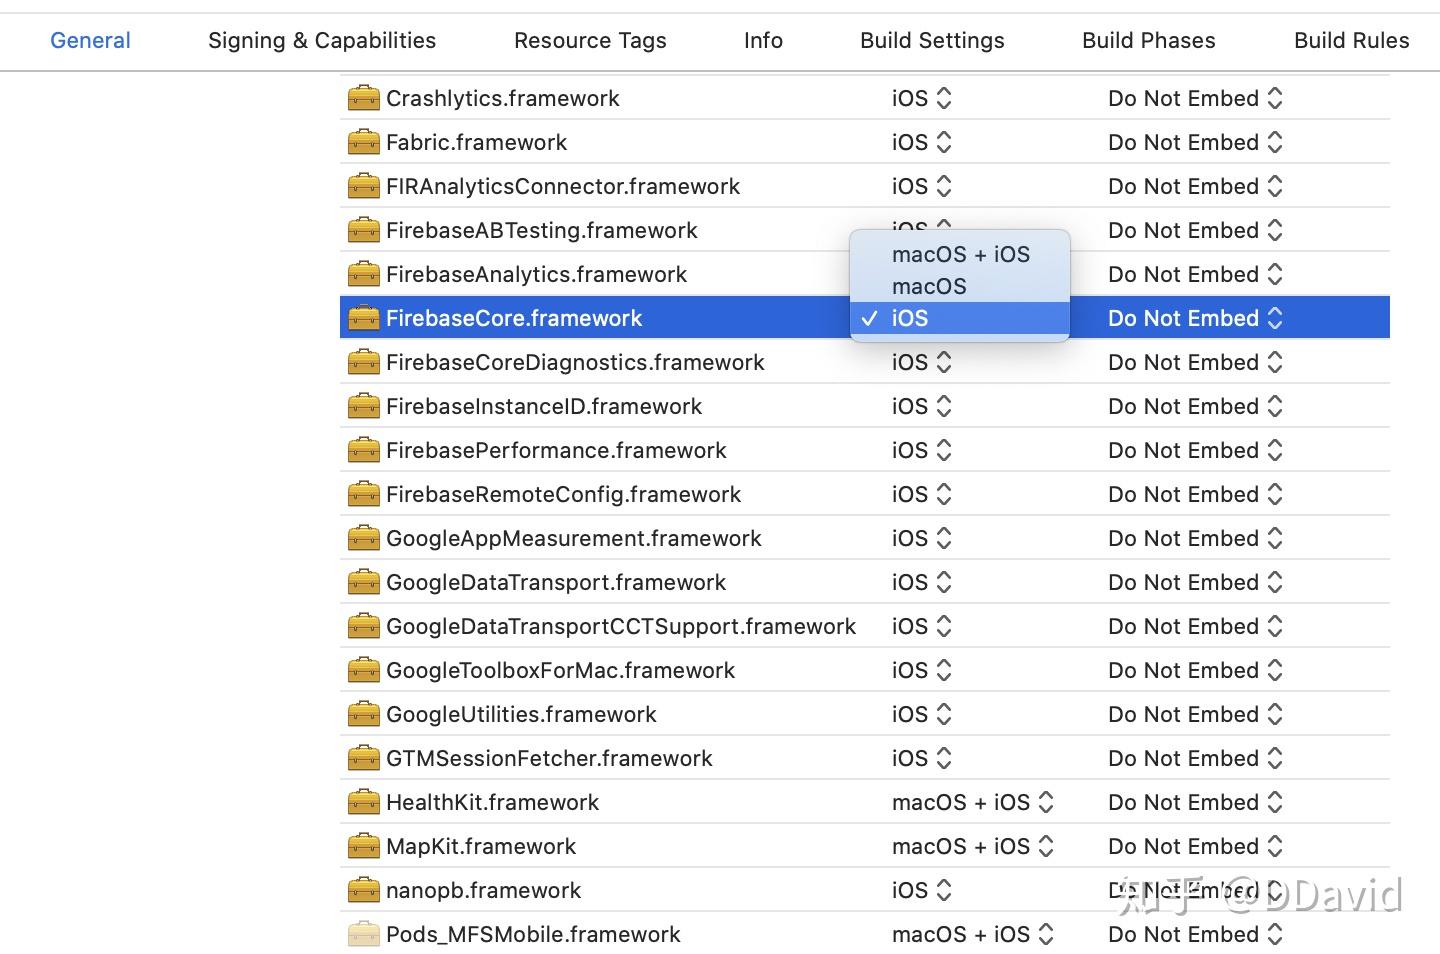The width and height of the screenshot is (1440, 954).
Task: Click the FirebasePerformance.framework toolbox icon
Action: pos(363,450)
